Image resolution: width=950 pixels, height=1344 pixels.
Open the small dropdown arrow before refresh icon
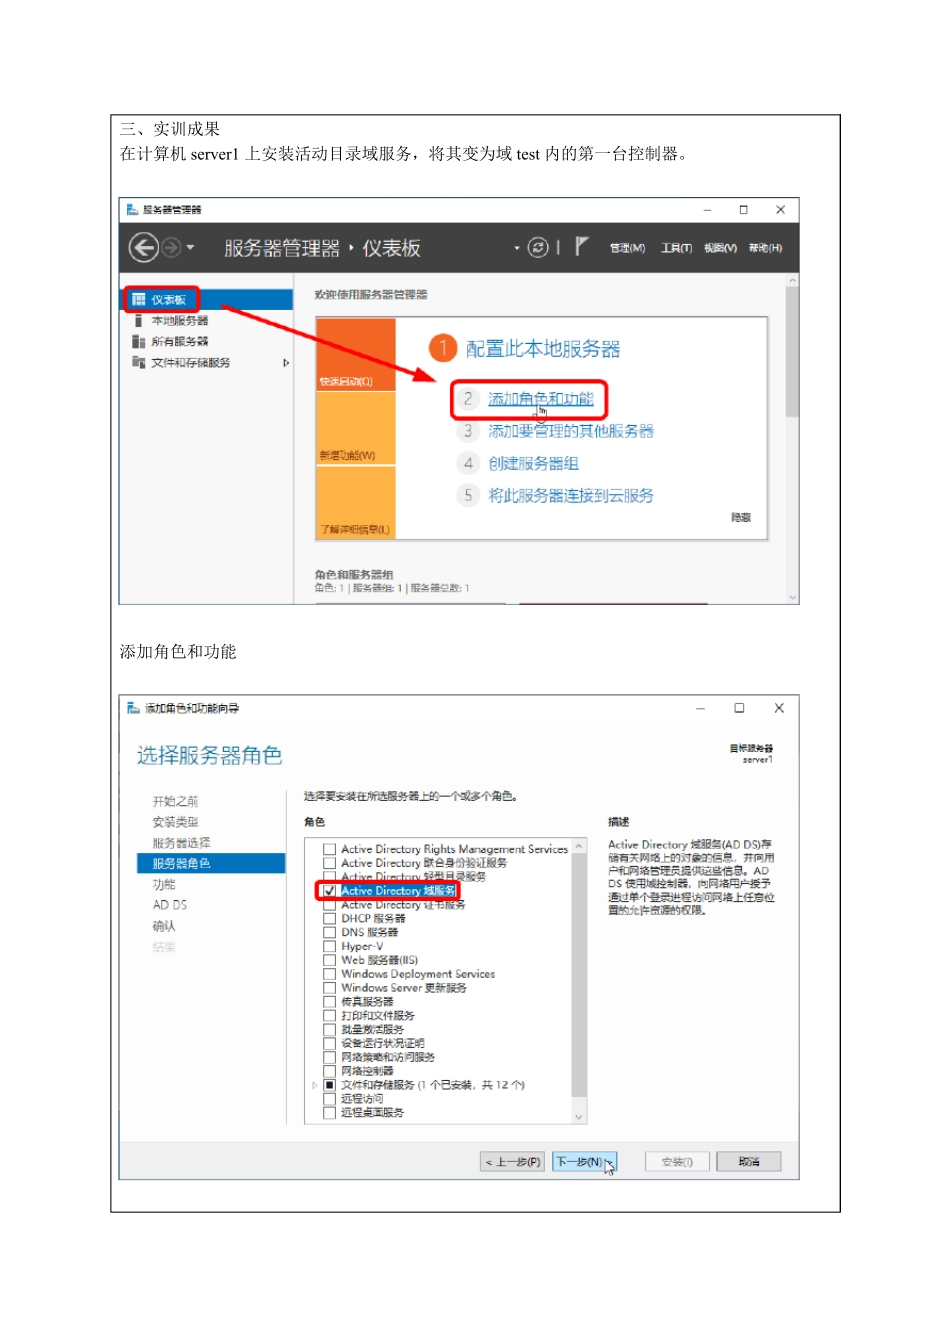(x=517, y=248)
